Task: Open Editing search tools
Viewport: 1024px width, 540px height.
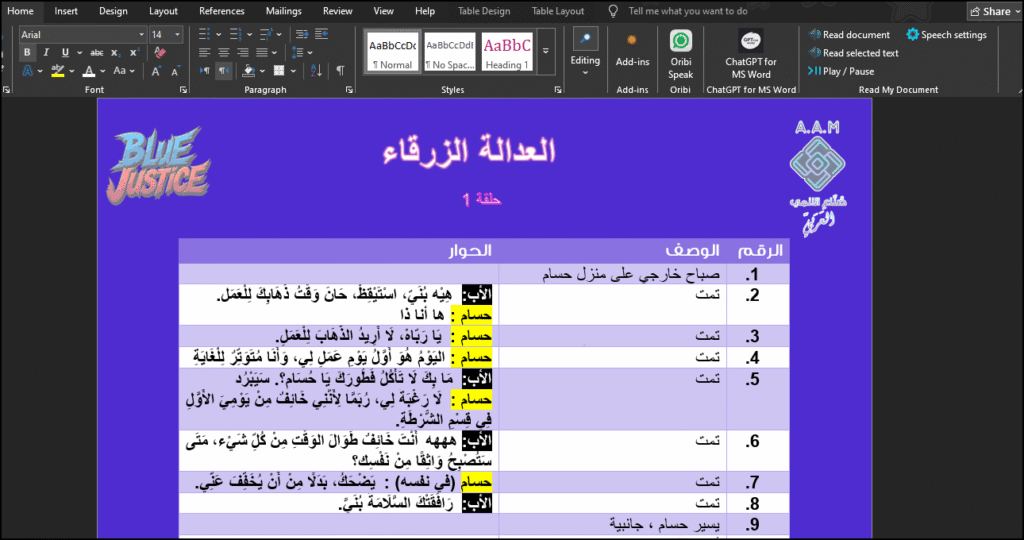Action: tap(585, 52)
